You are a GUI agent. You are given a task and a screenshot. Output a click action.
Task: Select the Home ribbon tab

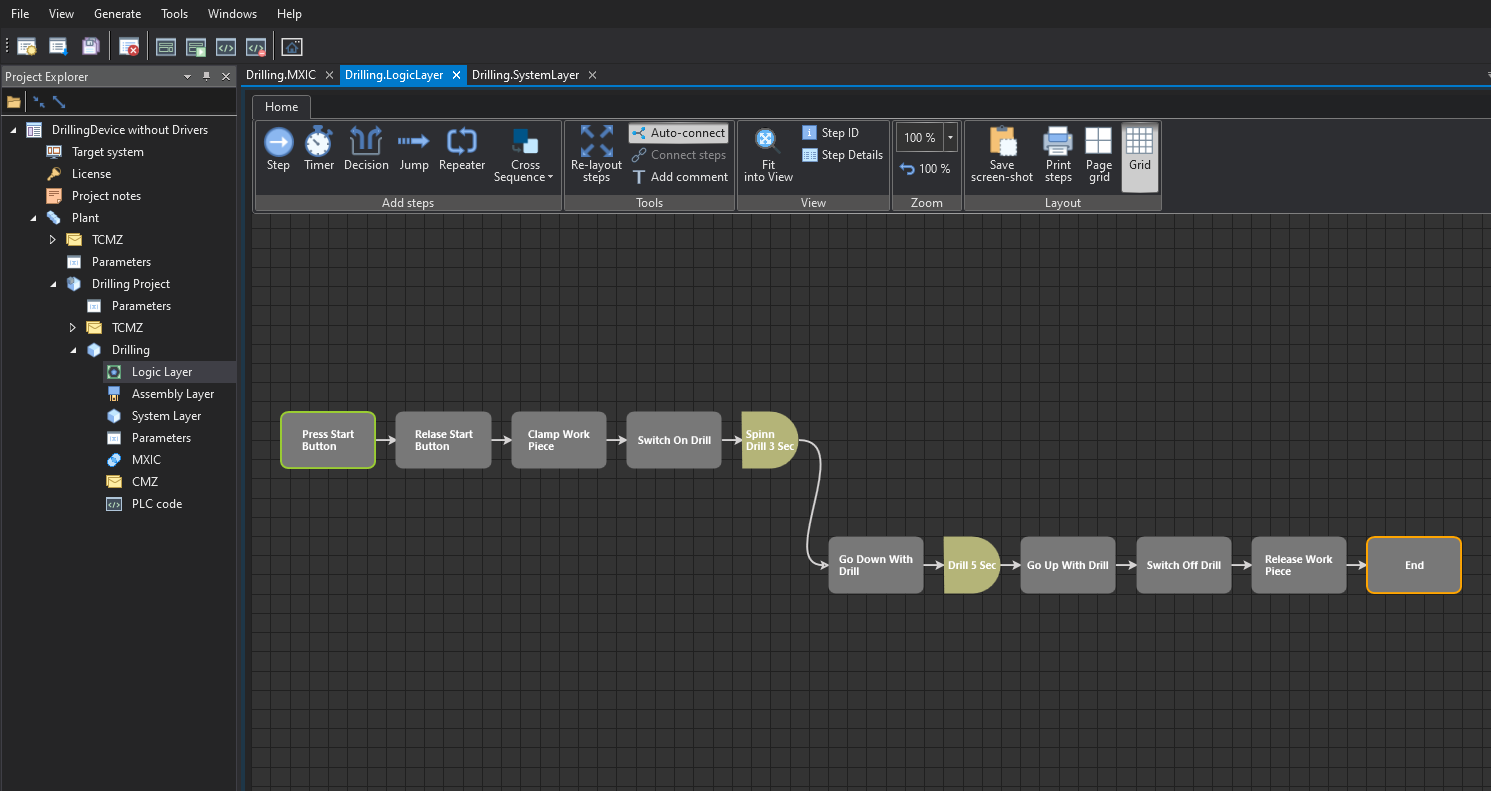click(x=281, y=107)
